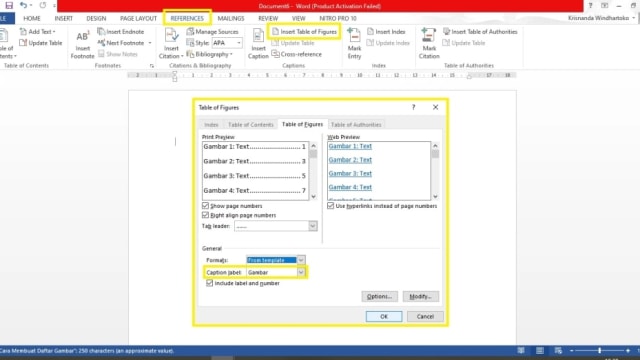Open Word Help question mark icon
This screenshot has height=360, width=640.
coord(590,6)
